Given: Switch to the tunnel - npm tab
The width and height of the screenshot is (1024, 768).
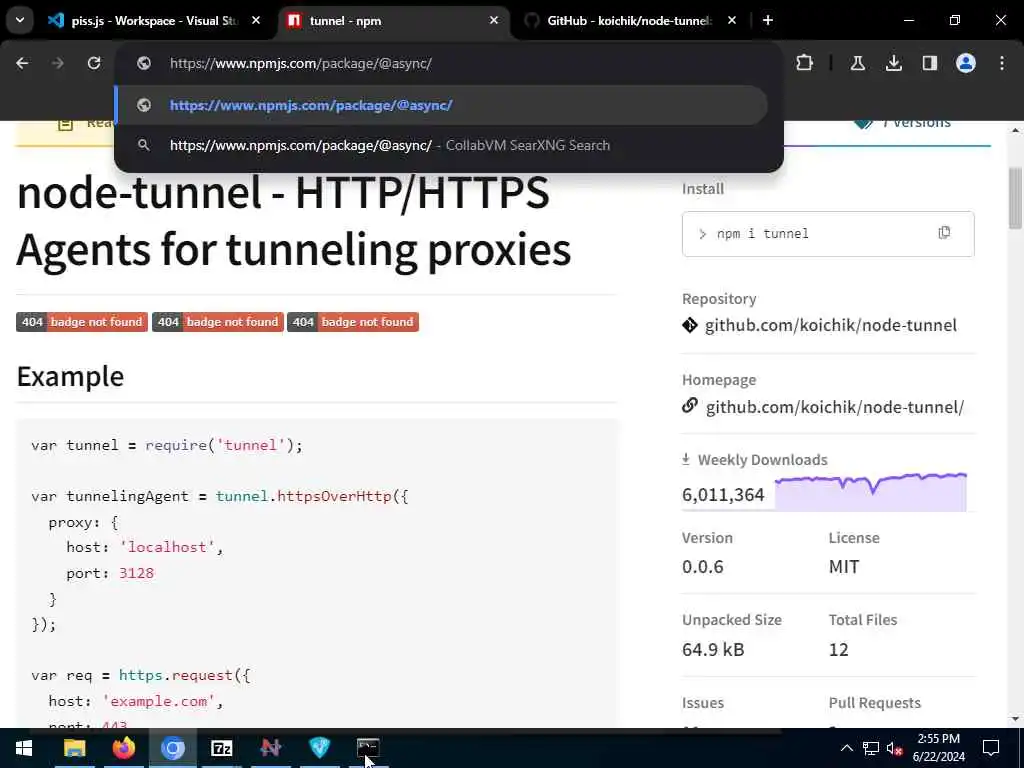Looking at the screenshot, I should (x=393, y=21).
